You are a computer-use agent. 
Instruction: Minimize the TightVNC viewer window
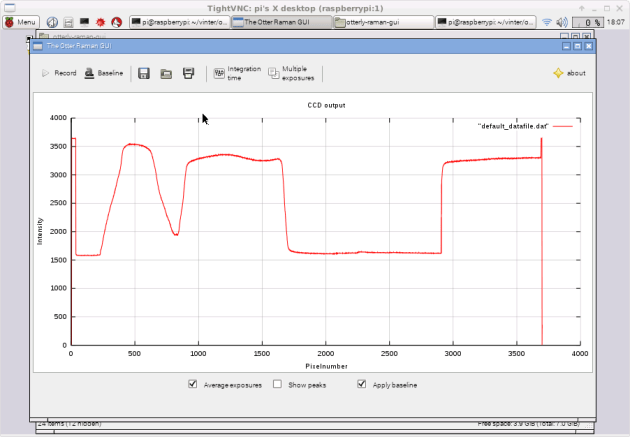coord(594,8)
